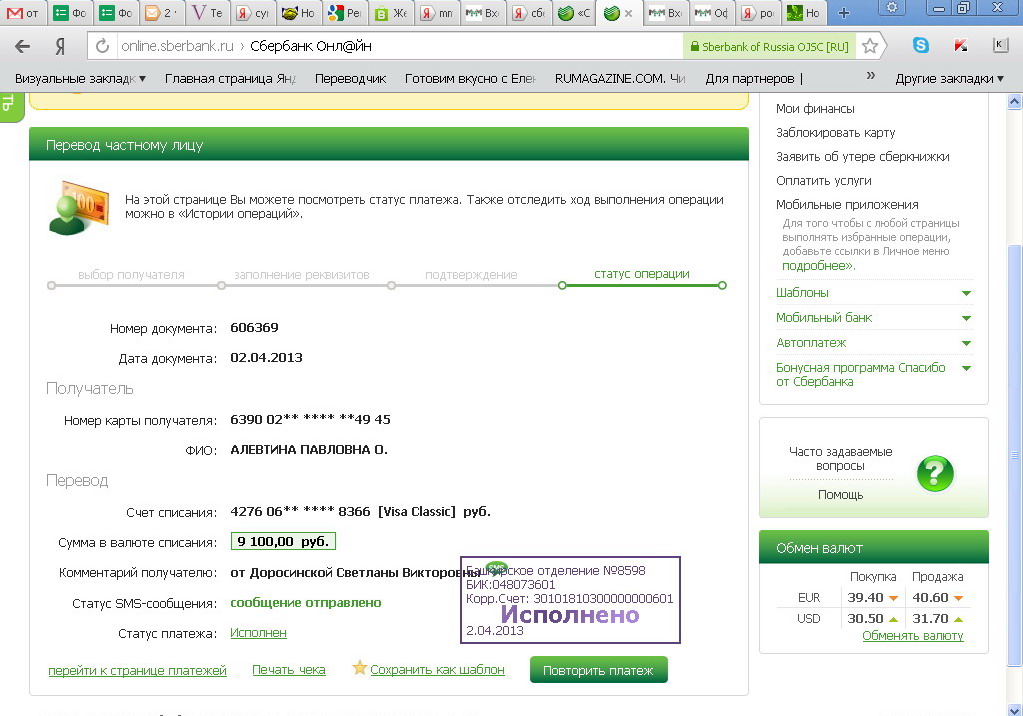
Task: Open 'Мои финансы' in the sidebar
Action: tap(815, 109)
